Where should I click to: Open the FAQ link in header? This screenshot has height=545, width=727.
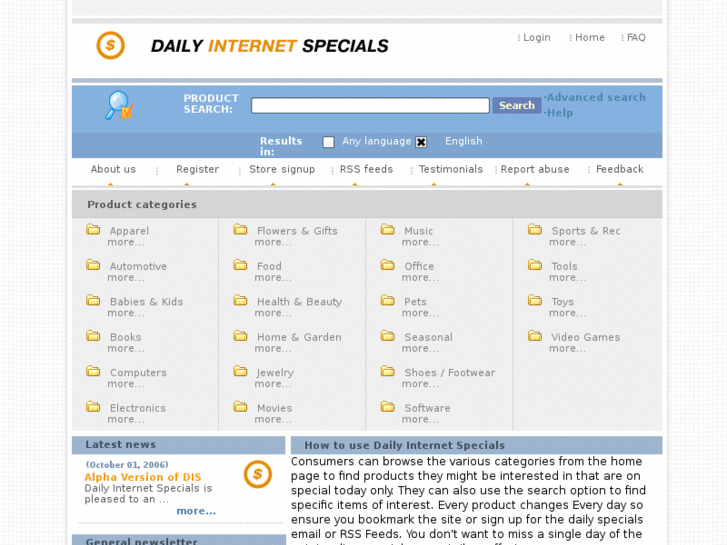pos(636,38)
